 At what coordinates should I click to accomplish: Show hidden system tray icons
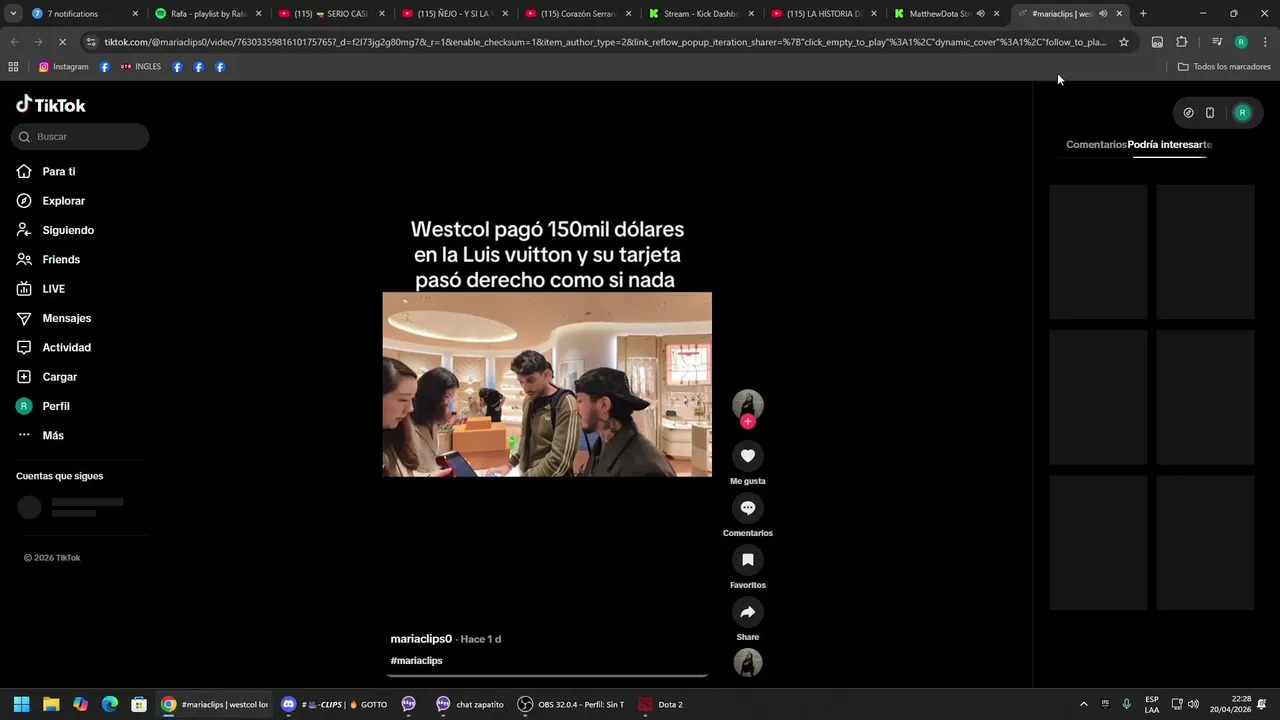[x=1083, y=705]
